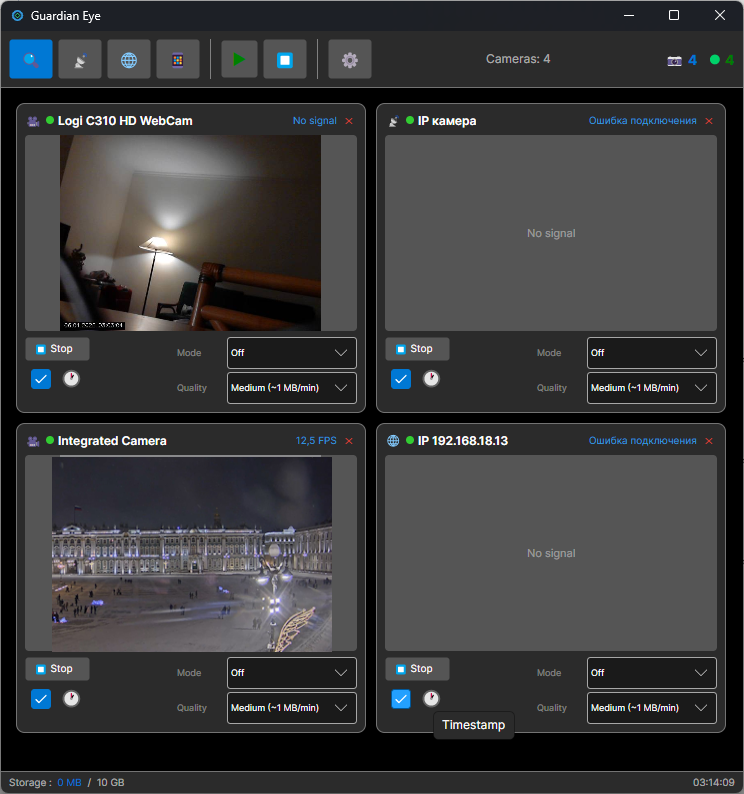This screenshot has width=744, height=794.
Task: Click the green active cameras indicator in toolbar
Action: pyautogui.click(x=715, y=60)
